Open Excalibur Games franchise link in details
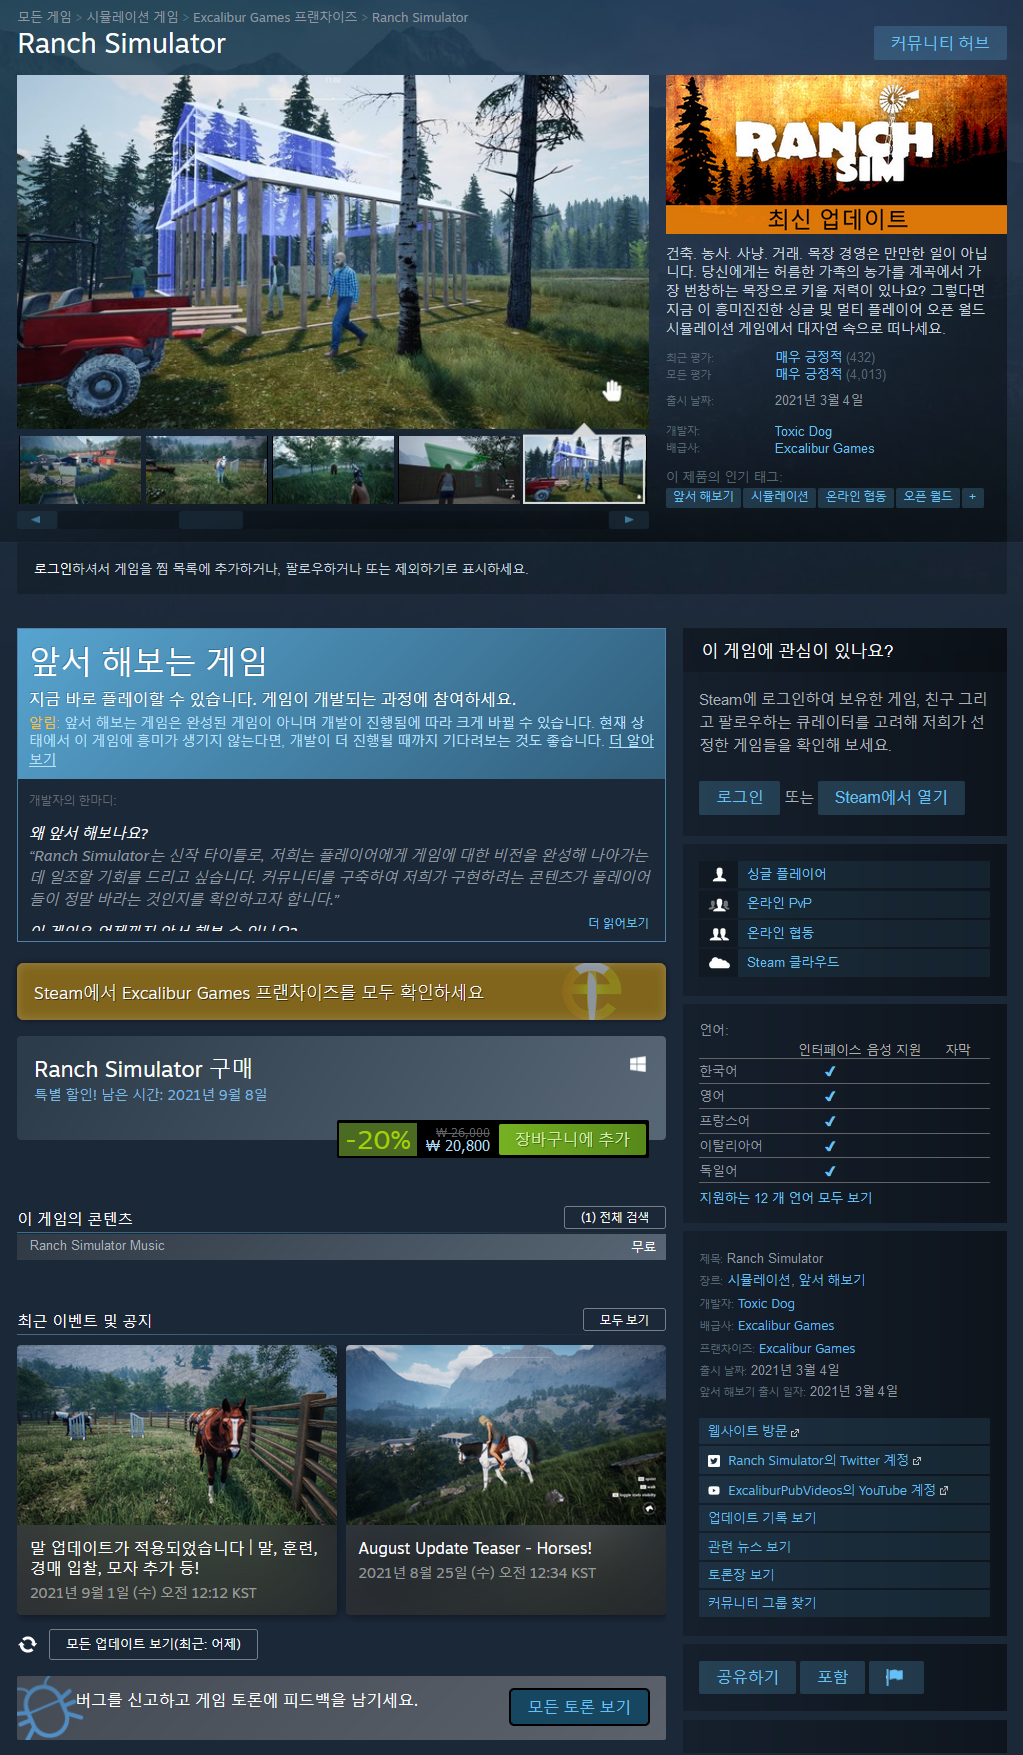 (x=807, y=1348)
